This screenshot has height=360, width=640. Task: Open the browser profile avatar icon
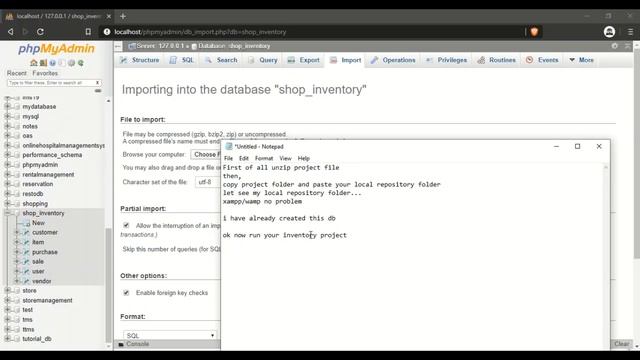point(609,32)
